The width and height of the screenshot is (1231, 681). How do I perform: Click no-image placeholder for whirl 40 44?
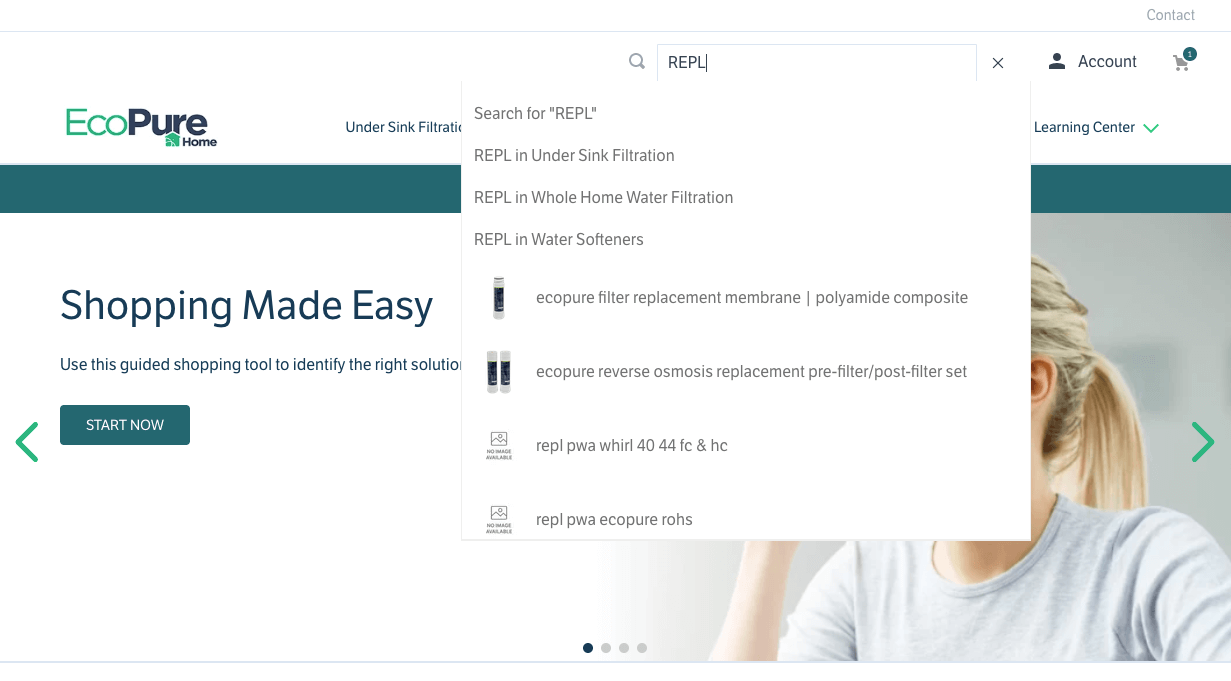point(499,445)
